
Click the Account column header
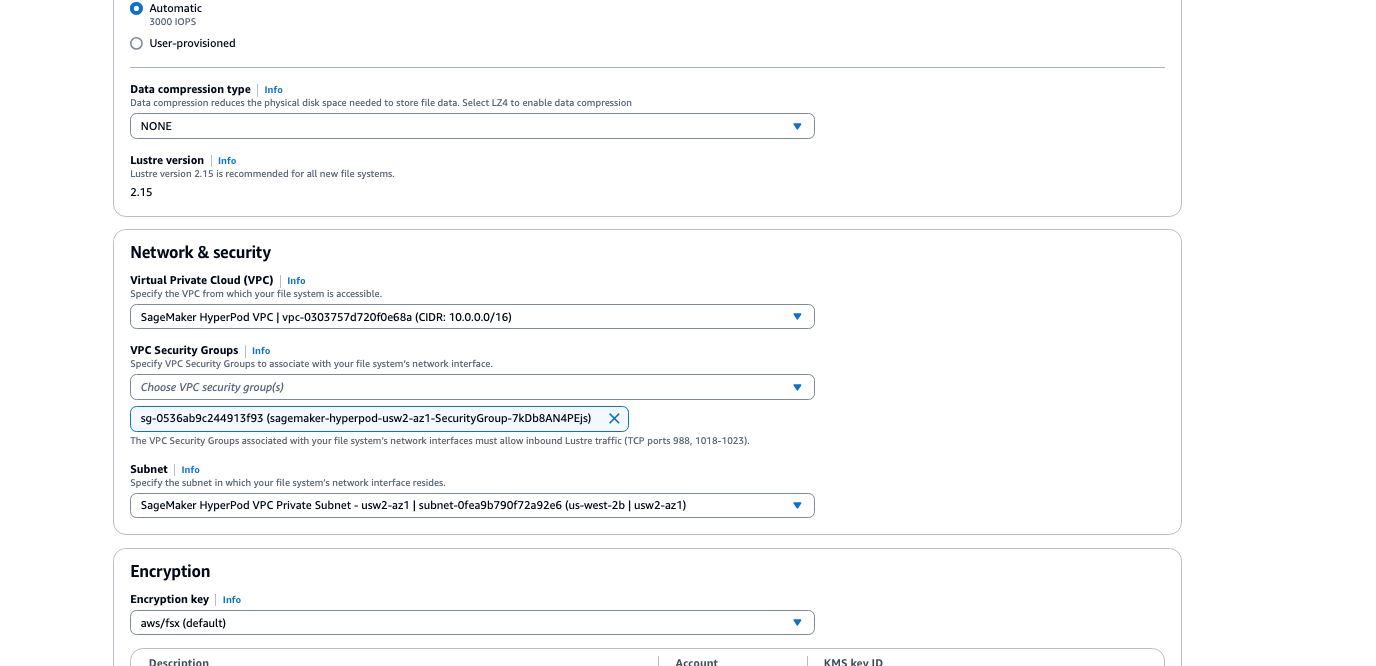[x=696, y=661]
